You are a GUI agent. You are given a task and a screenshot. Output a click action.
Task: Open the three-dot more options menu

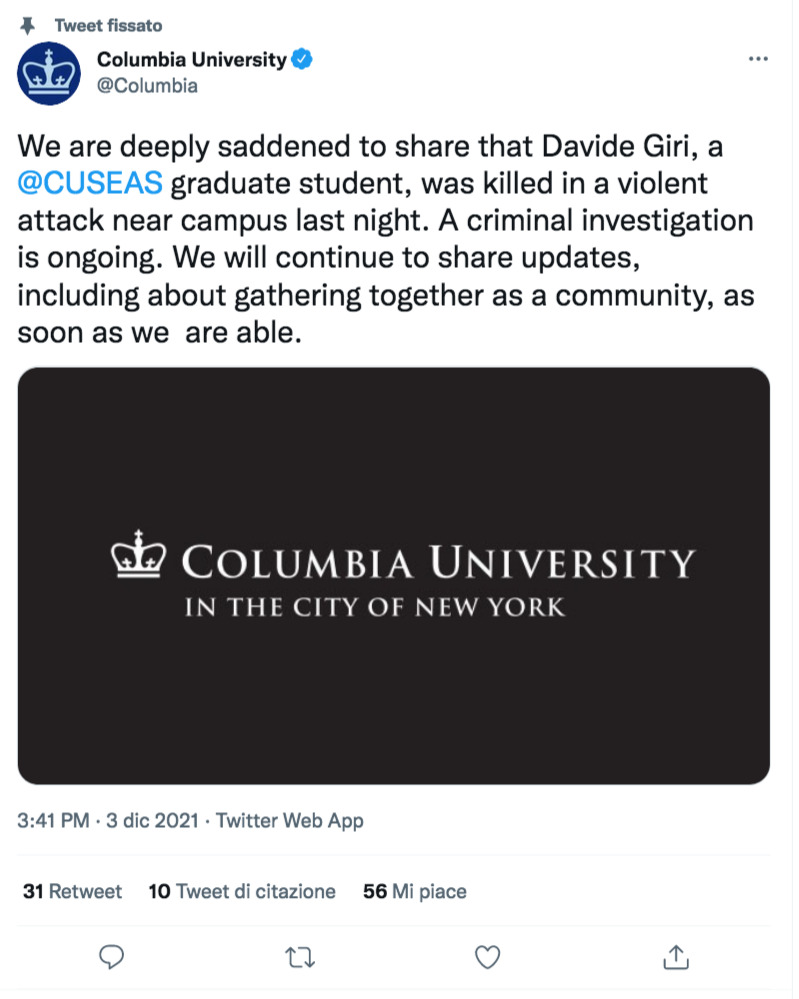(758, 60)
